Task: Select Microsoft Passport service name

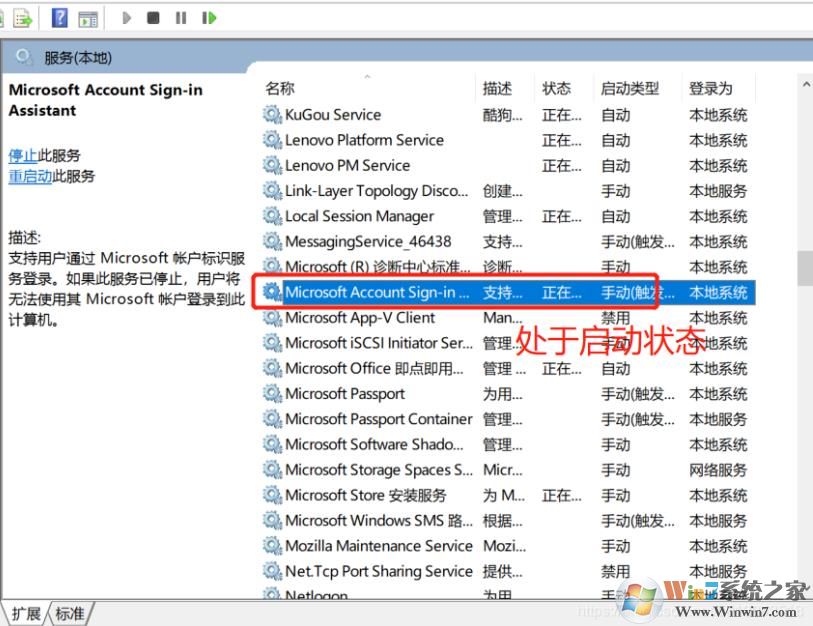Action: [345, 394]
